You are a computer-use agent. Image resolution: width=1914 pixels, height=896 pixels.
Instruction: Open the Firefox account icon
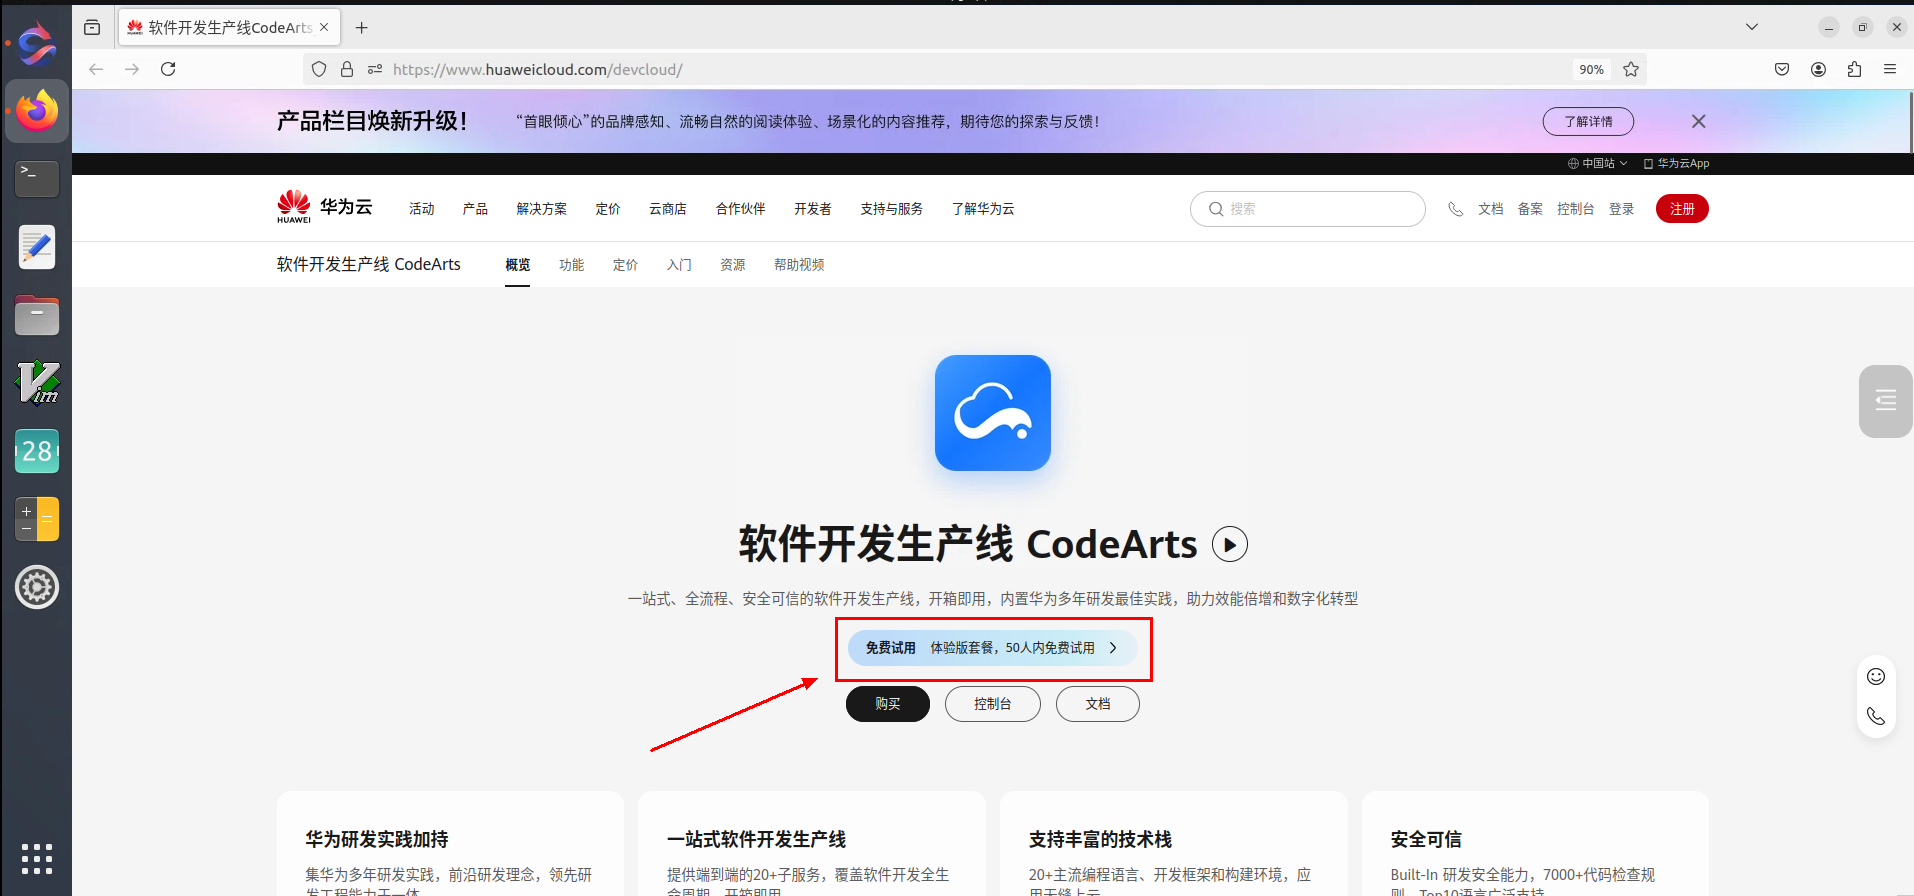point(1818,69)
